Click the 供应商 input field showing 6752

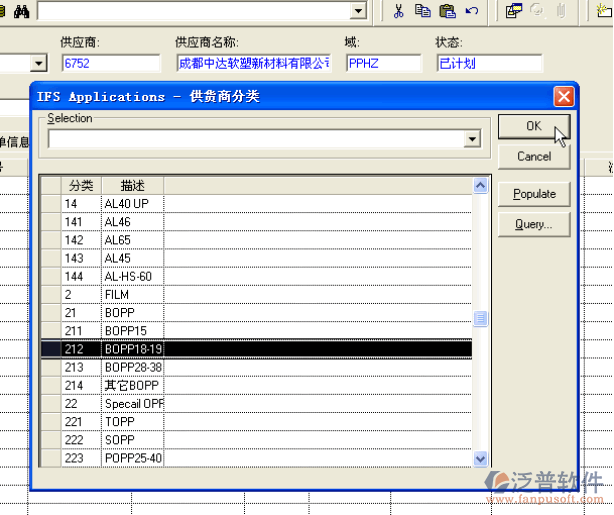click(110, 63)
